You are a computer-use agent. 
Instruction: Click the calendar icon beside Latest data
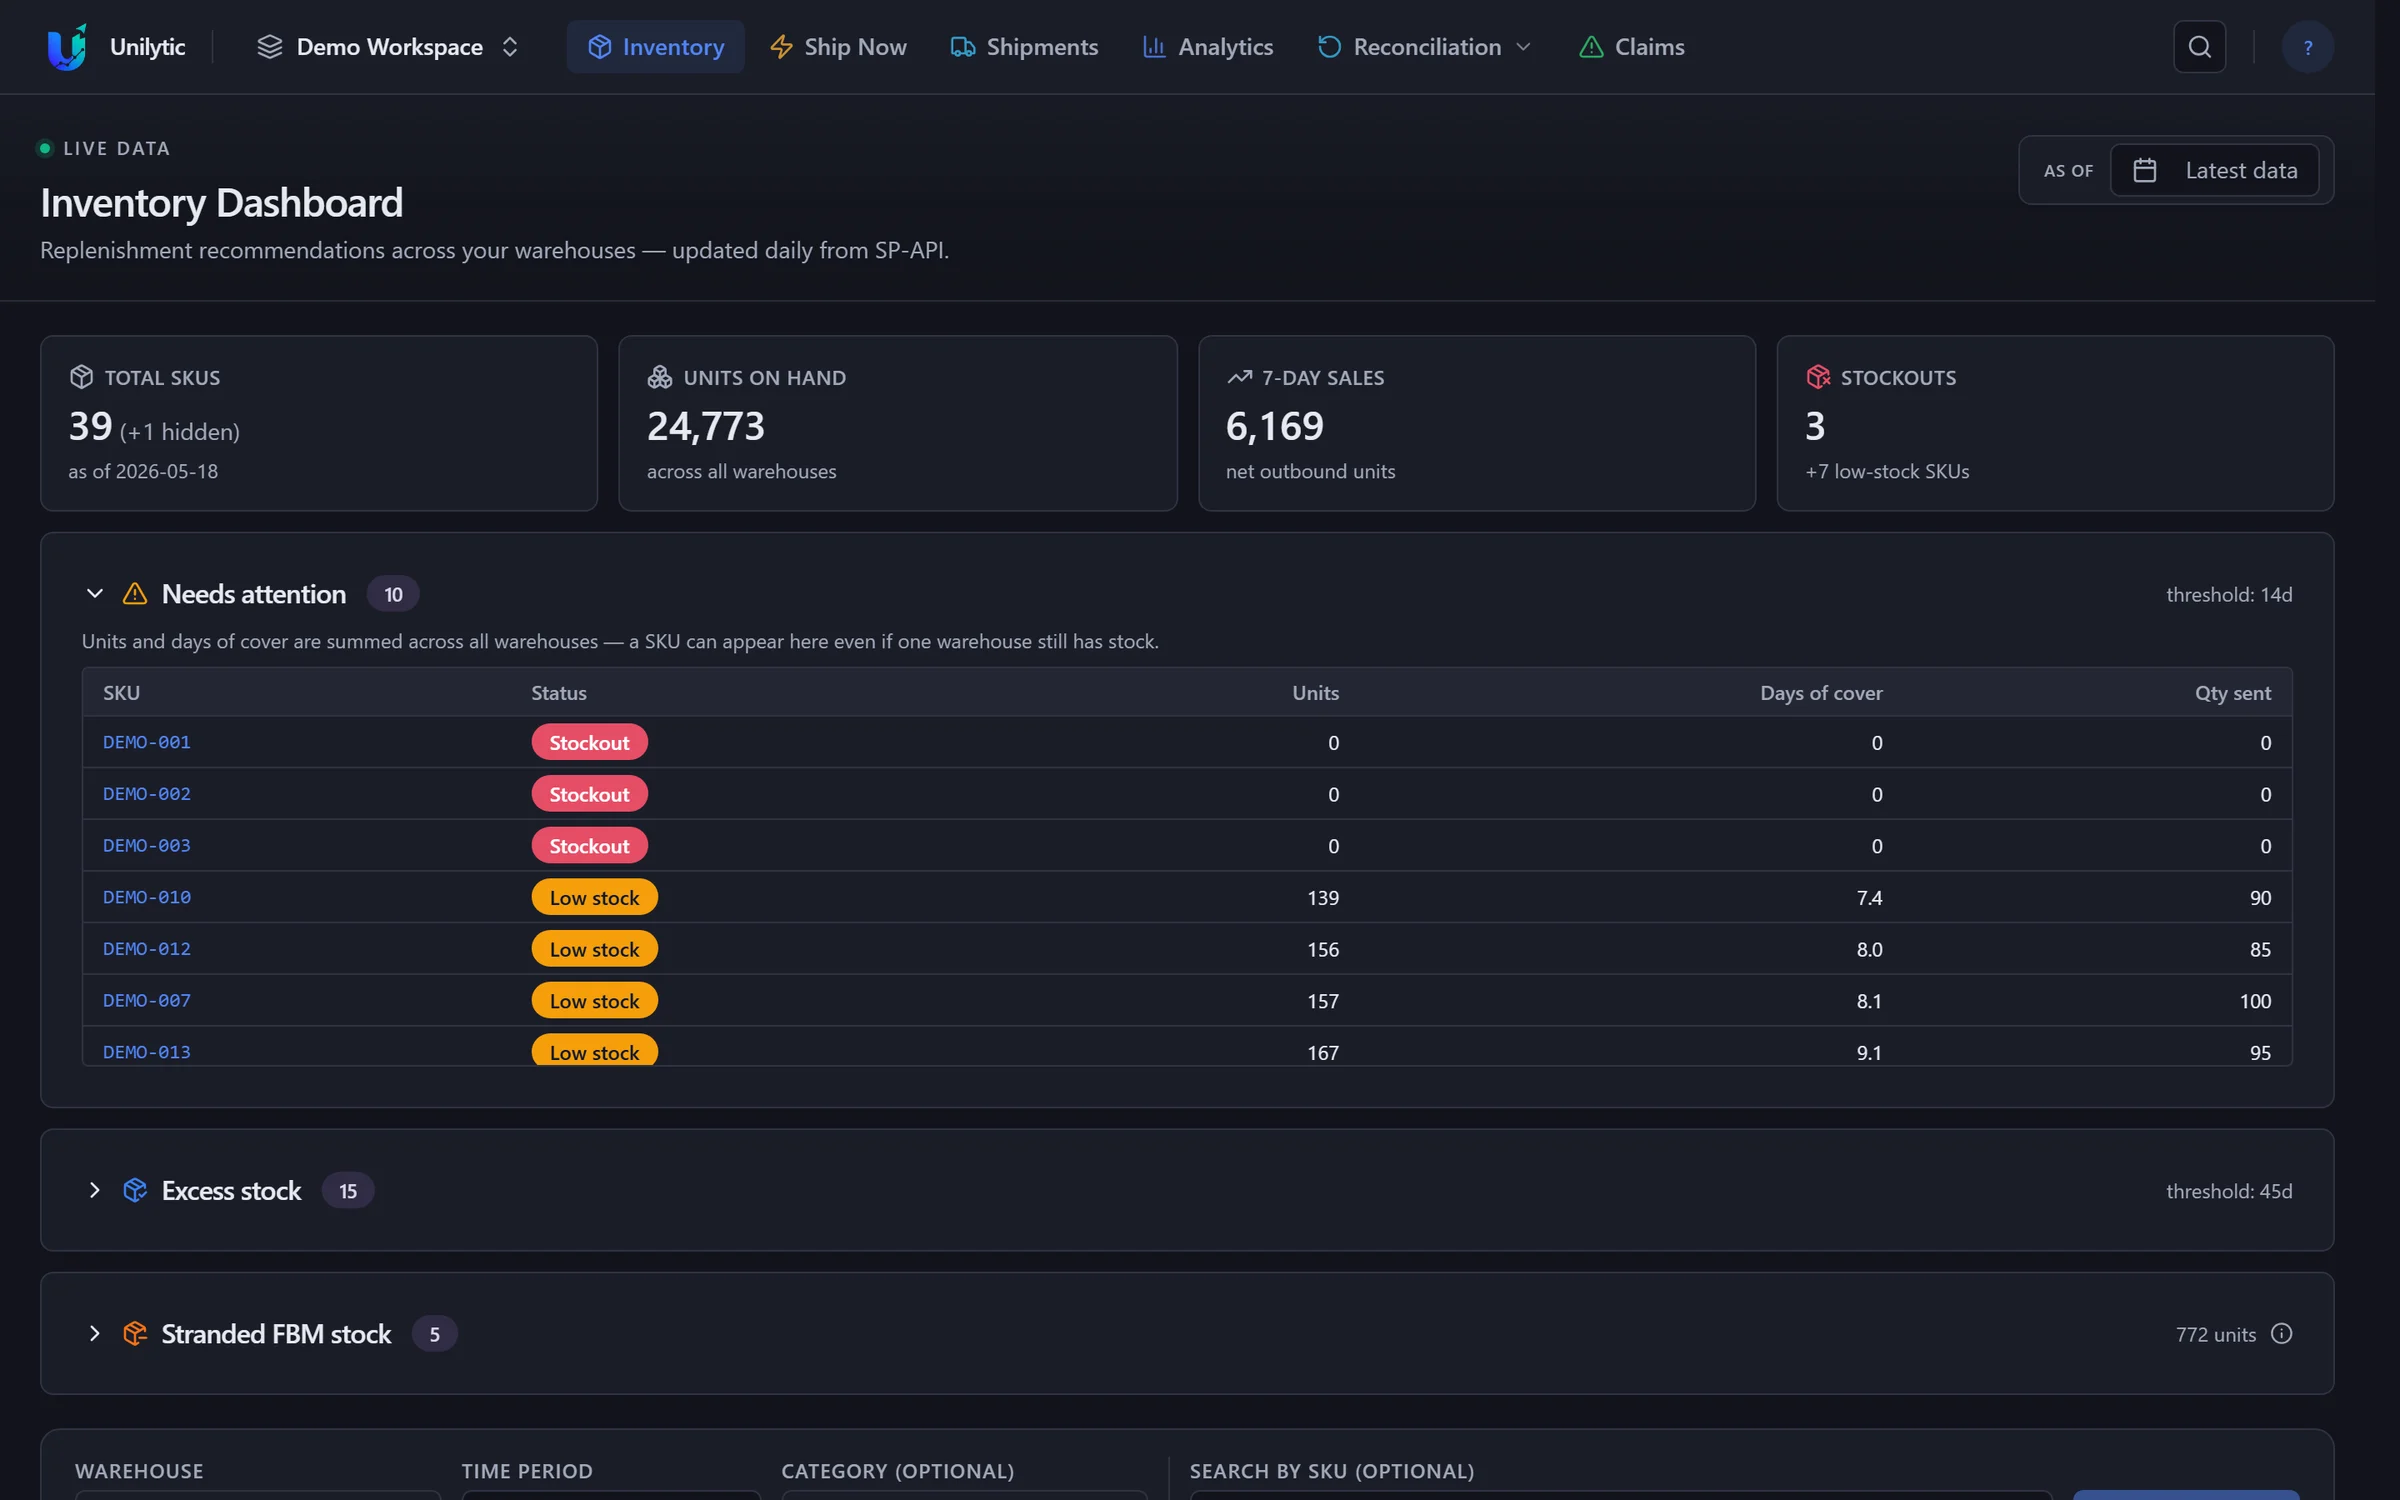[x=2144, y=170]
